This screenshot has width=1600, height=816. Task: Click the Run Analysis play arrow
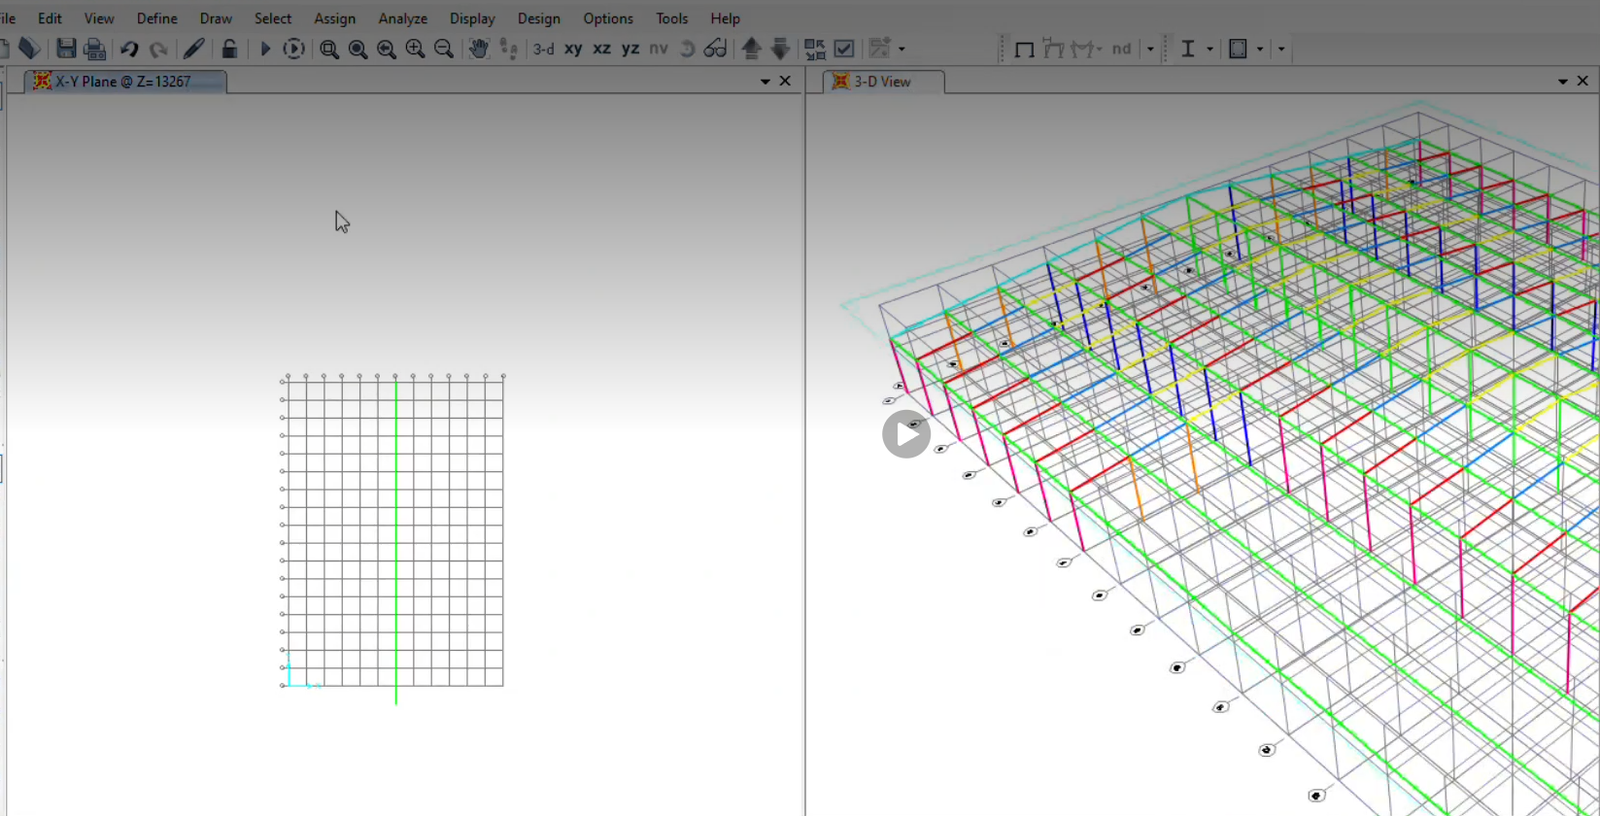click(265, 48)
